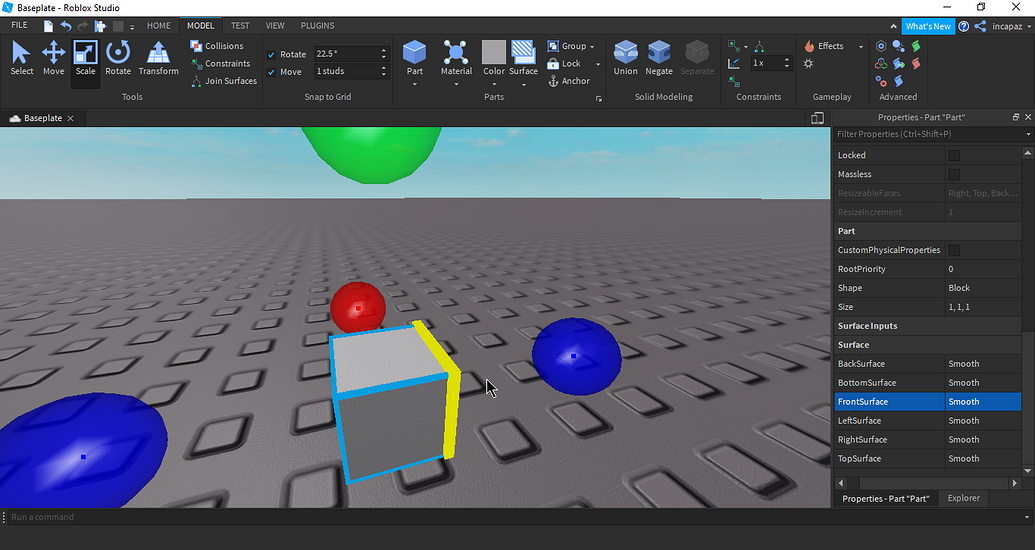Collapse the ribbon with the up arrow

(893, 26)
